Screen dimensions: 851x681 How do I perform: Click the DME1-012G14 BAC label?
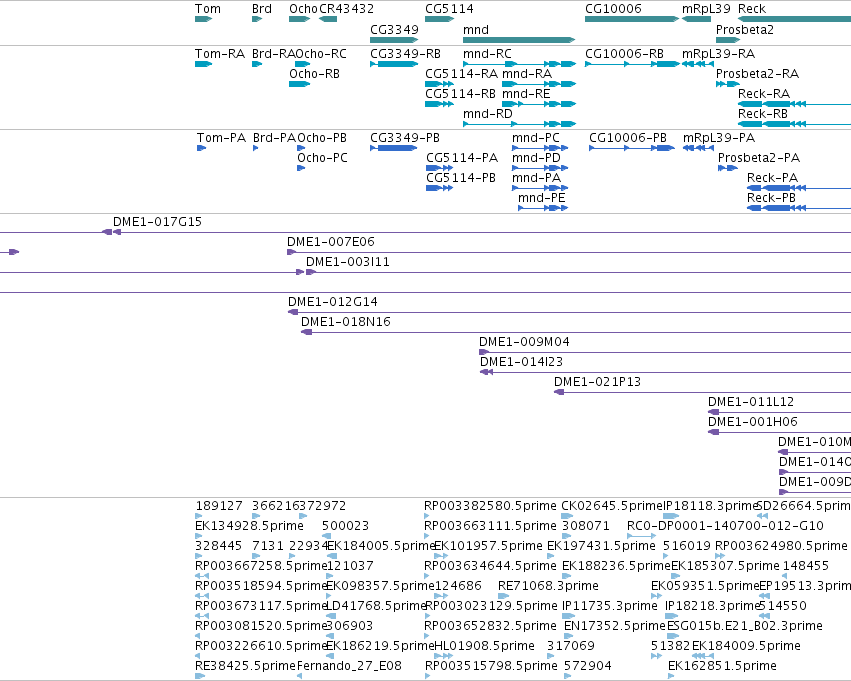click(332, 302)
